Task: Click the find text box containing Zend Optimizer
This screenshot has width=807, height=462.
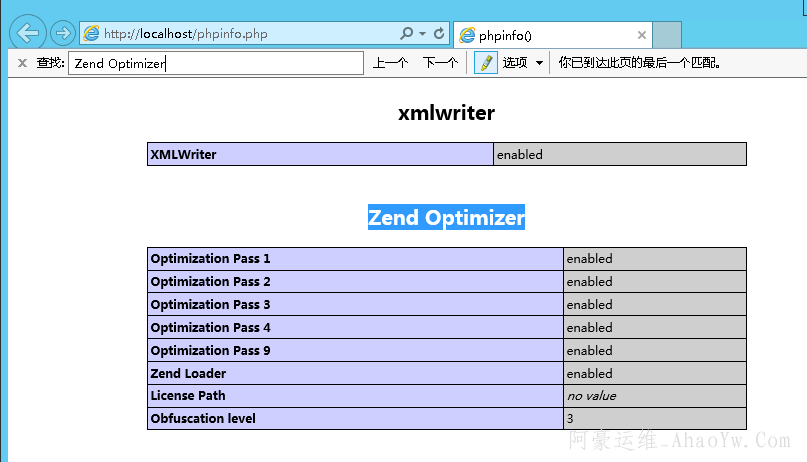Action: click(x=215, y=63)
